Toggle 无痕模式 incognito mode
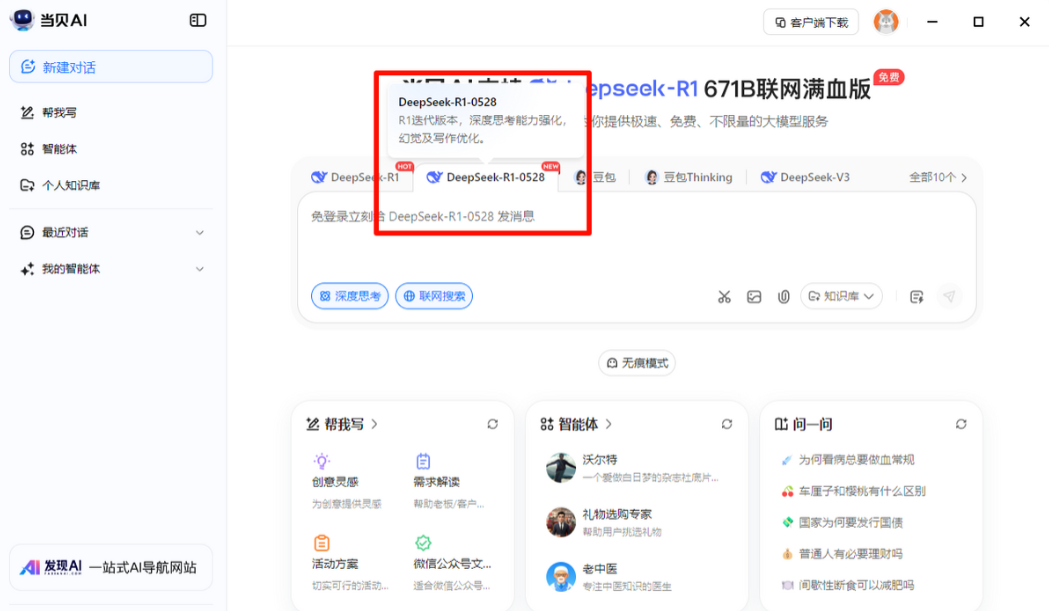Screen dimensions: 1049x611 637,363
